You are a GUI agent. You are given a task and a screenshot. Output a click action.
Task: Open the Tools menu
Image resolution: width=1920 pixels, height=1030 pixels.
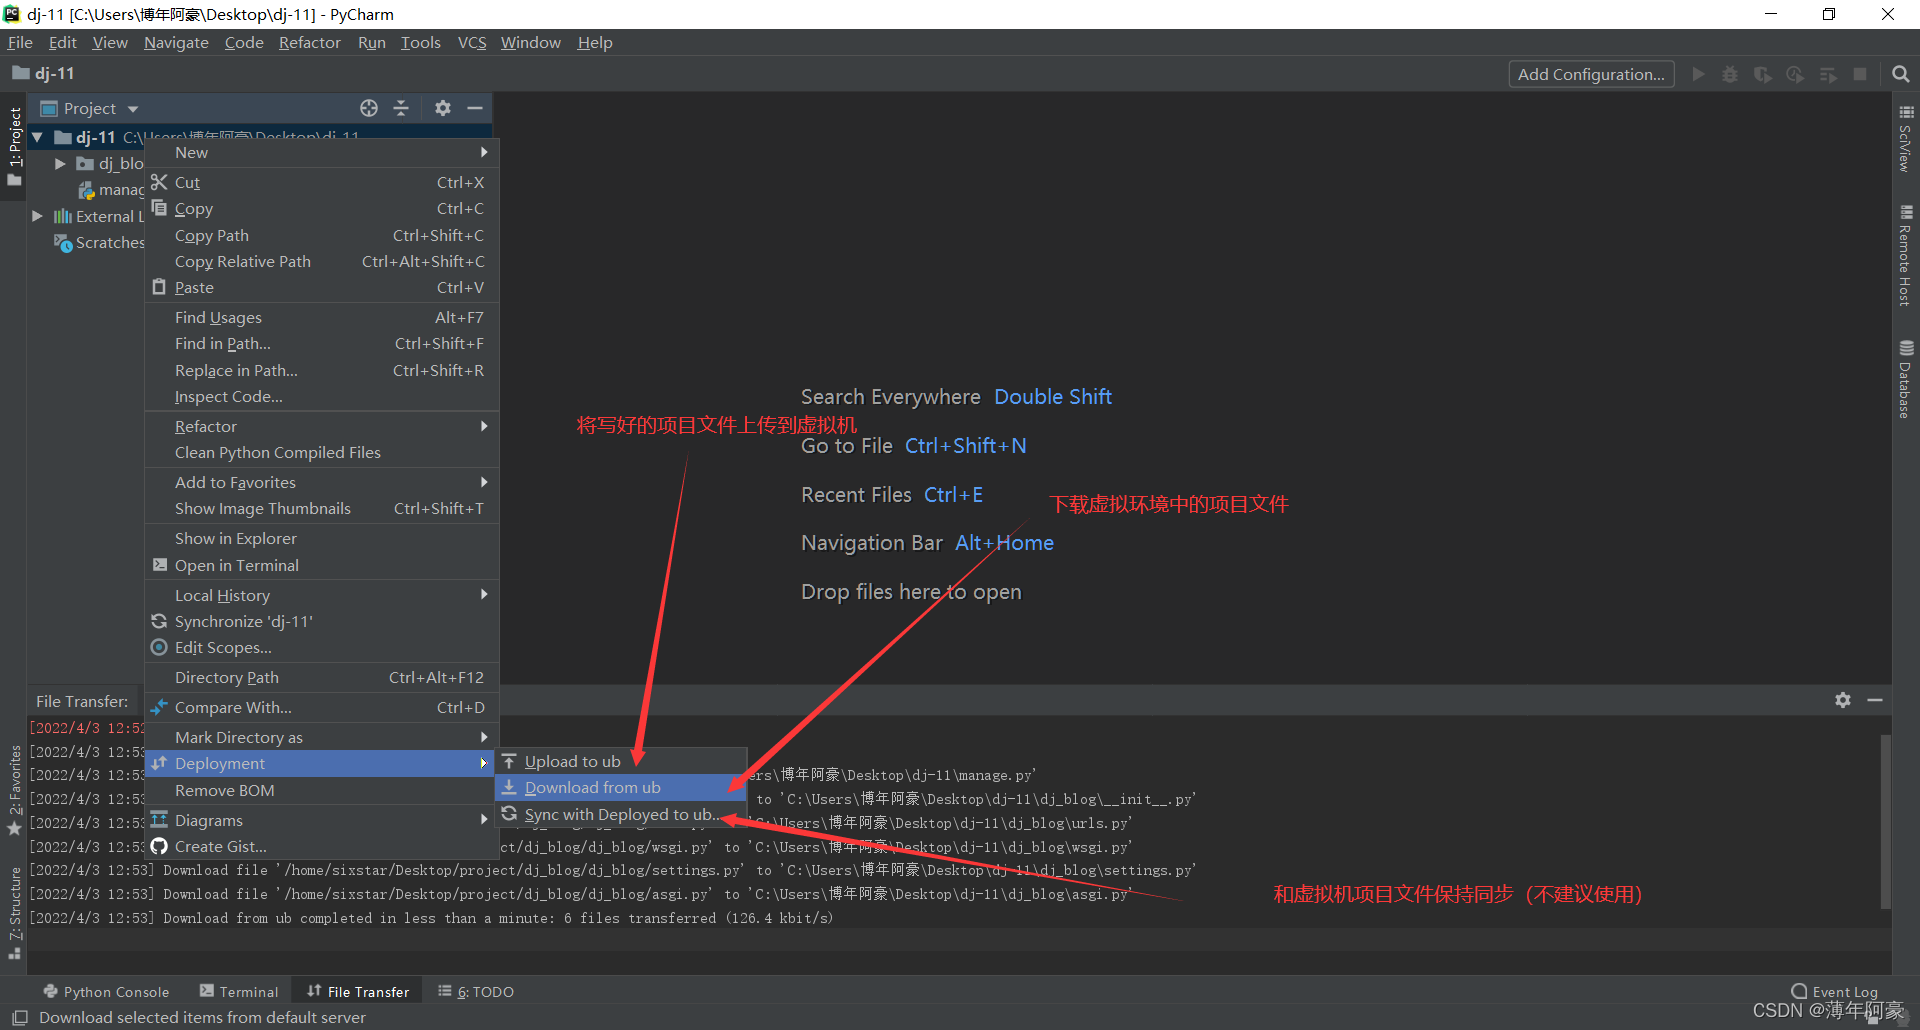pyautogui.click(x=421, y=42)
